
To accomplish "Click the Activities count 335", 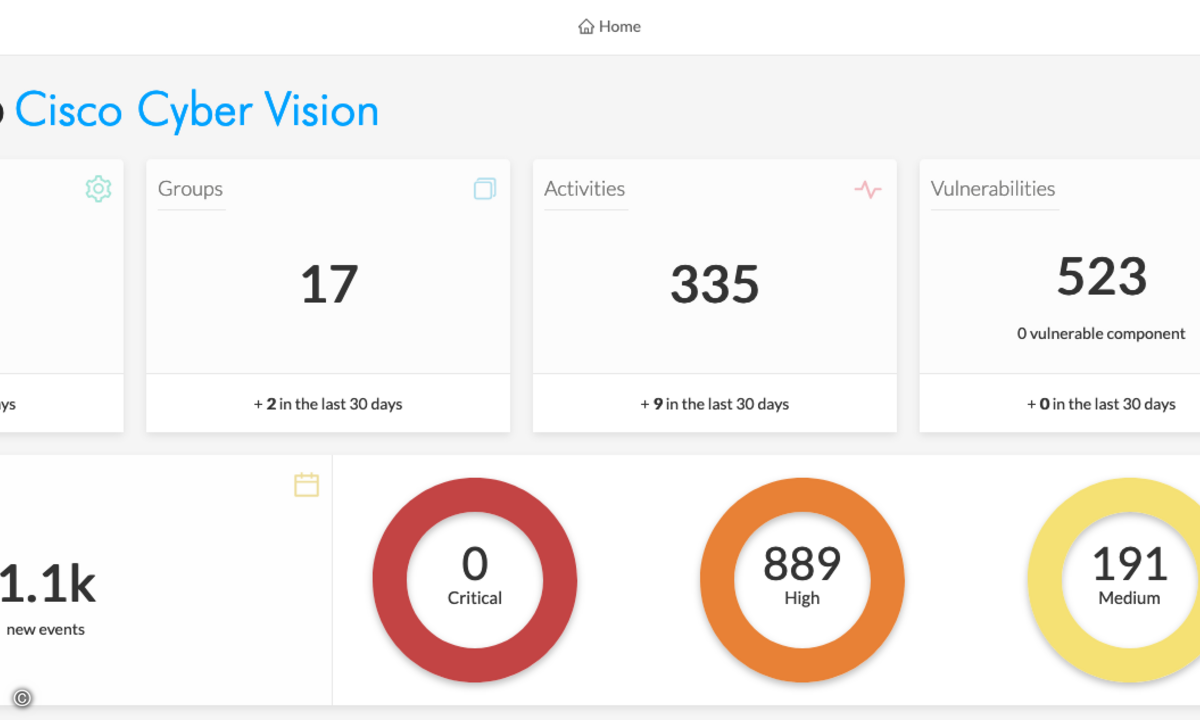I will point(715,284).
